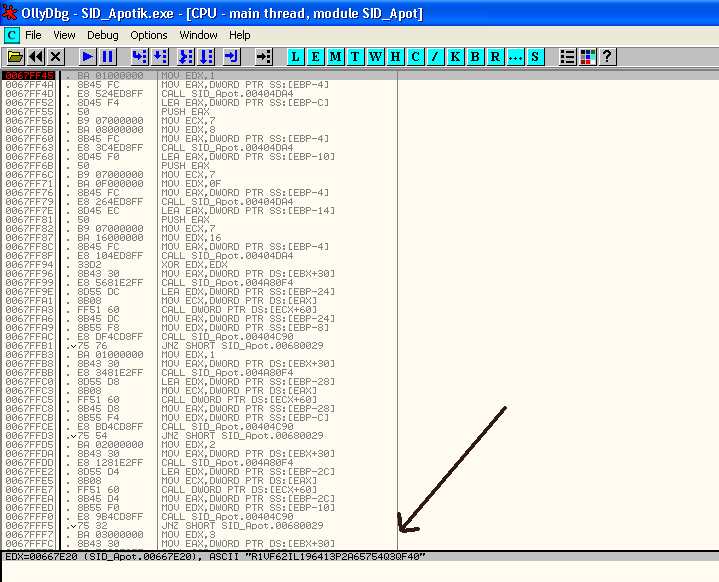719x582 pixels.
Task: Open the Options menu
Action: 149,35
